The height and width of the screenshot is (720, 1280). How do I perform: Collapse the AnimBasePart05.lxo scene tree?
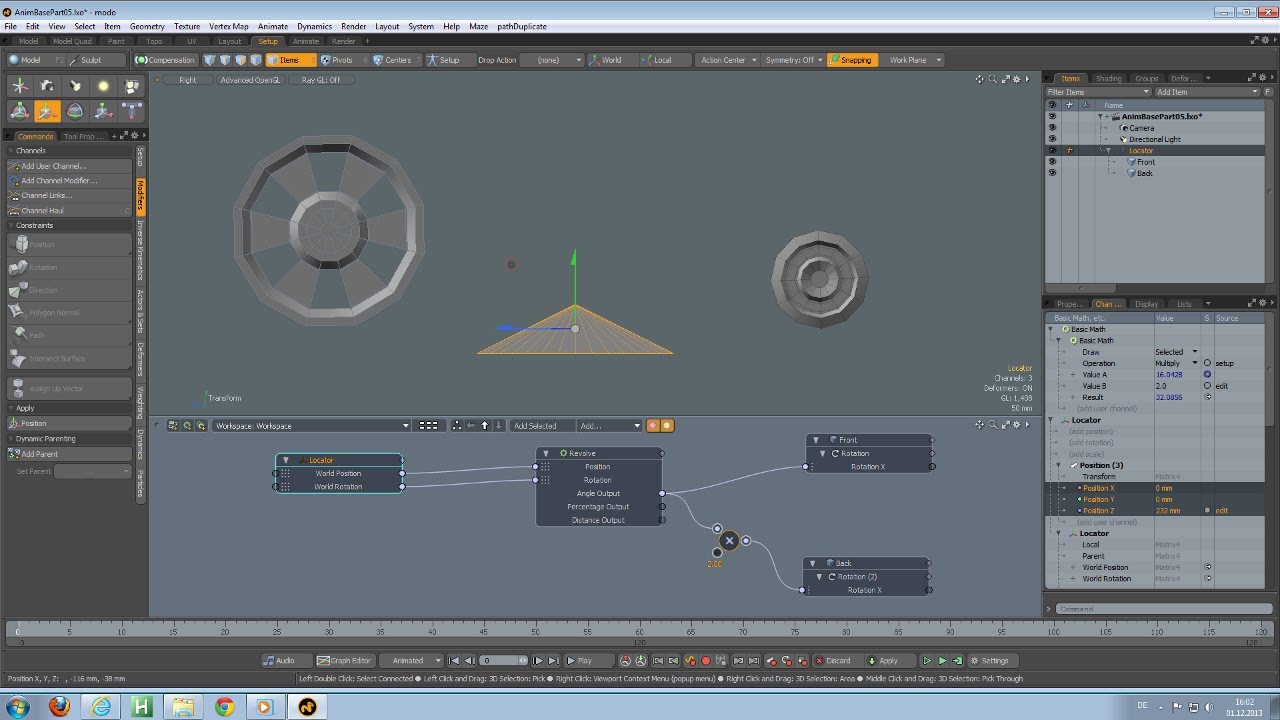coord(1100,117)
